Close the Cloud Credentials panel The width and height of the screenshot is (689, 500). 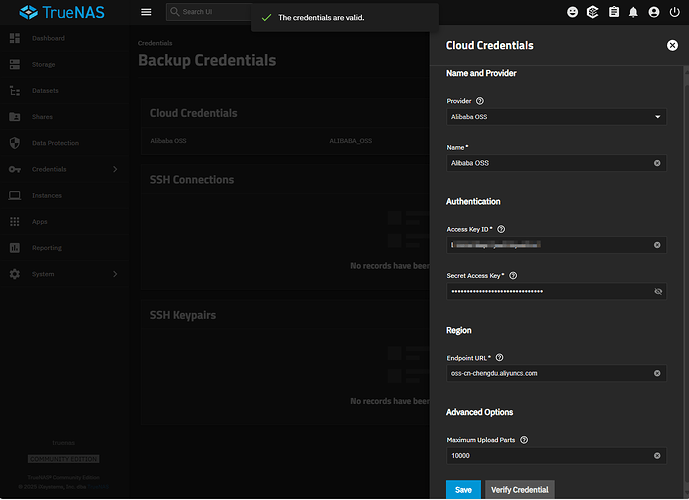672,45
